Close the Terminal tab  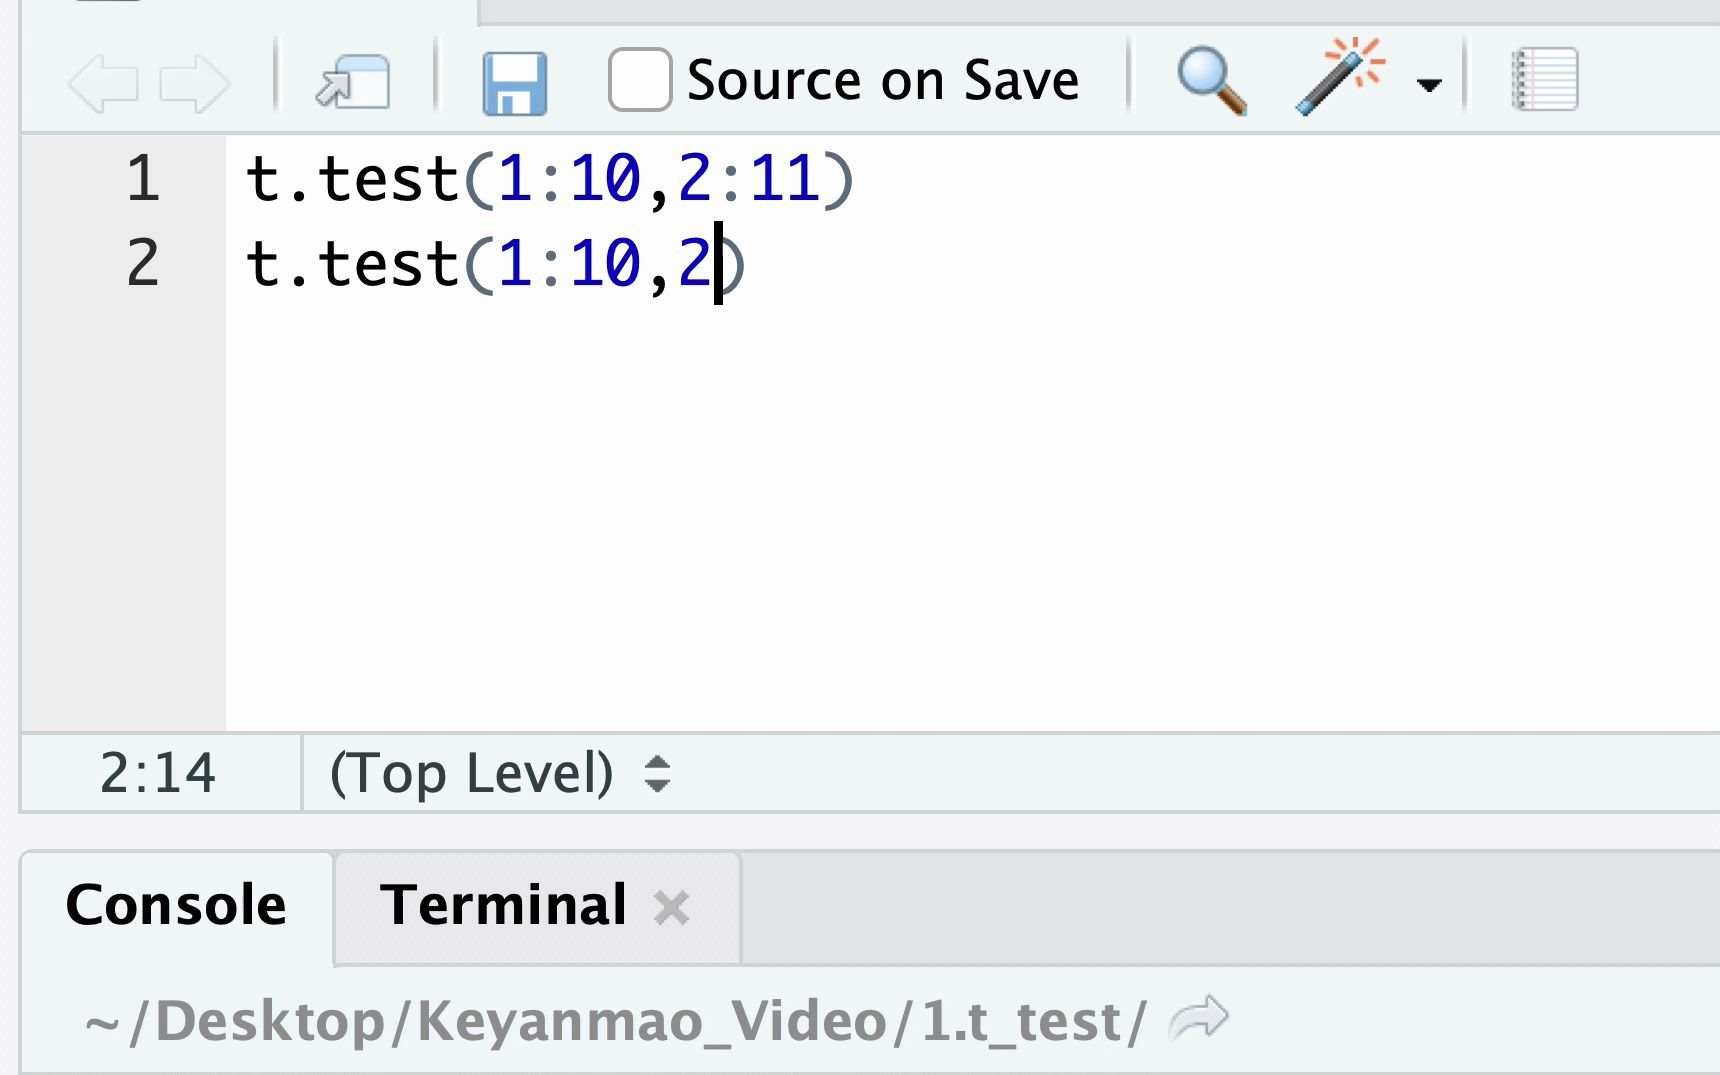(x=671, y=908)
